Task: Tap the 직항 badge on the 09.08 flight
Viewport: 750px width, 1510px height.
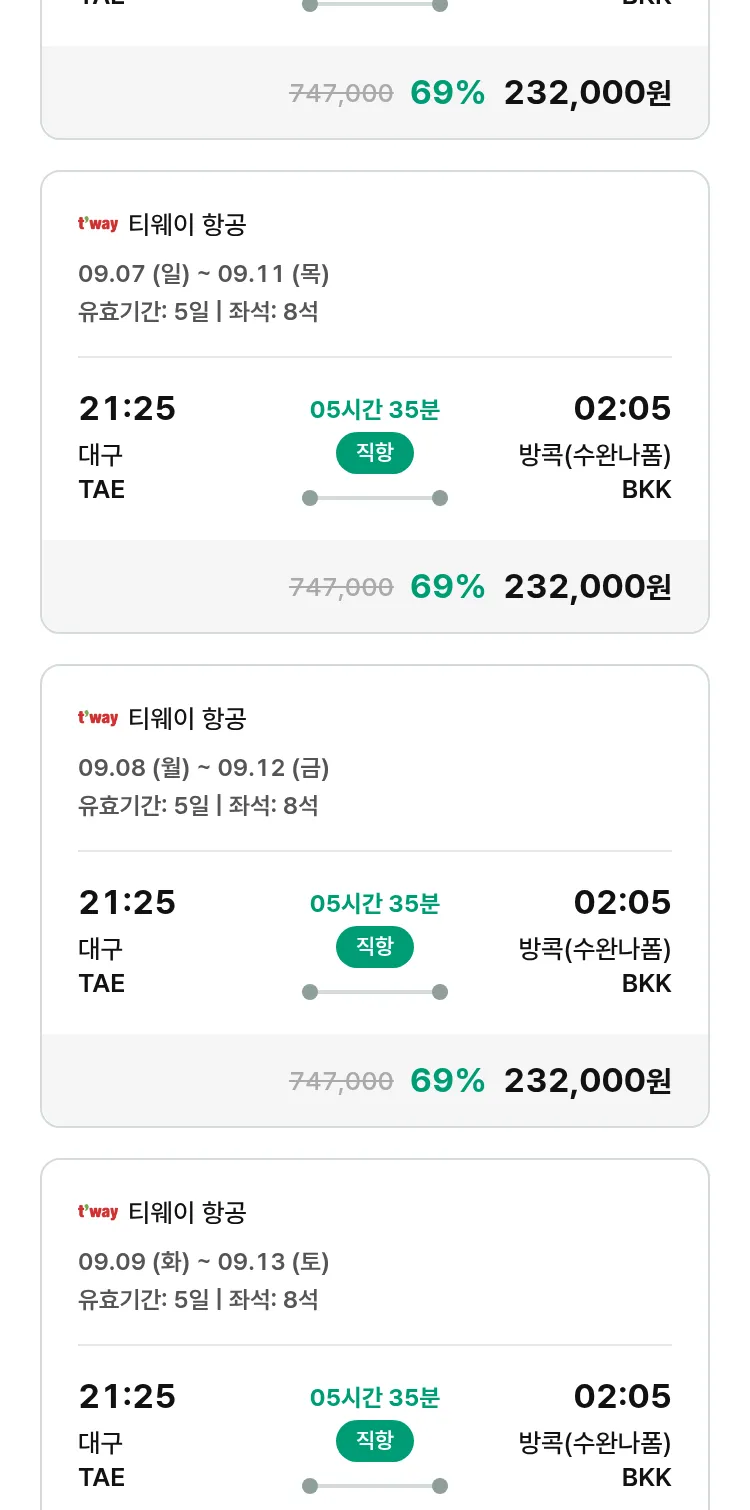Action: click(375, 947)
